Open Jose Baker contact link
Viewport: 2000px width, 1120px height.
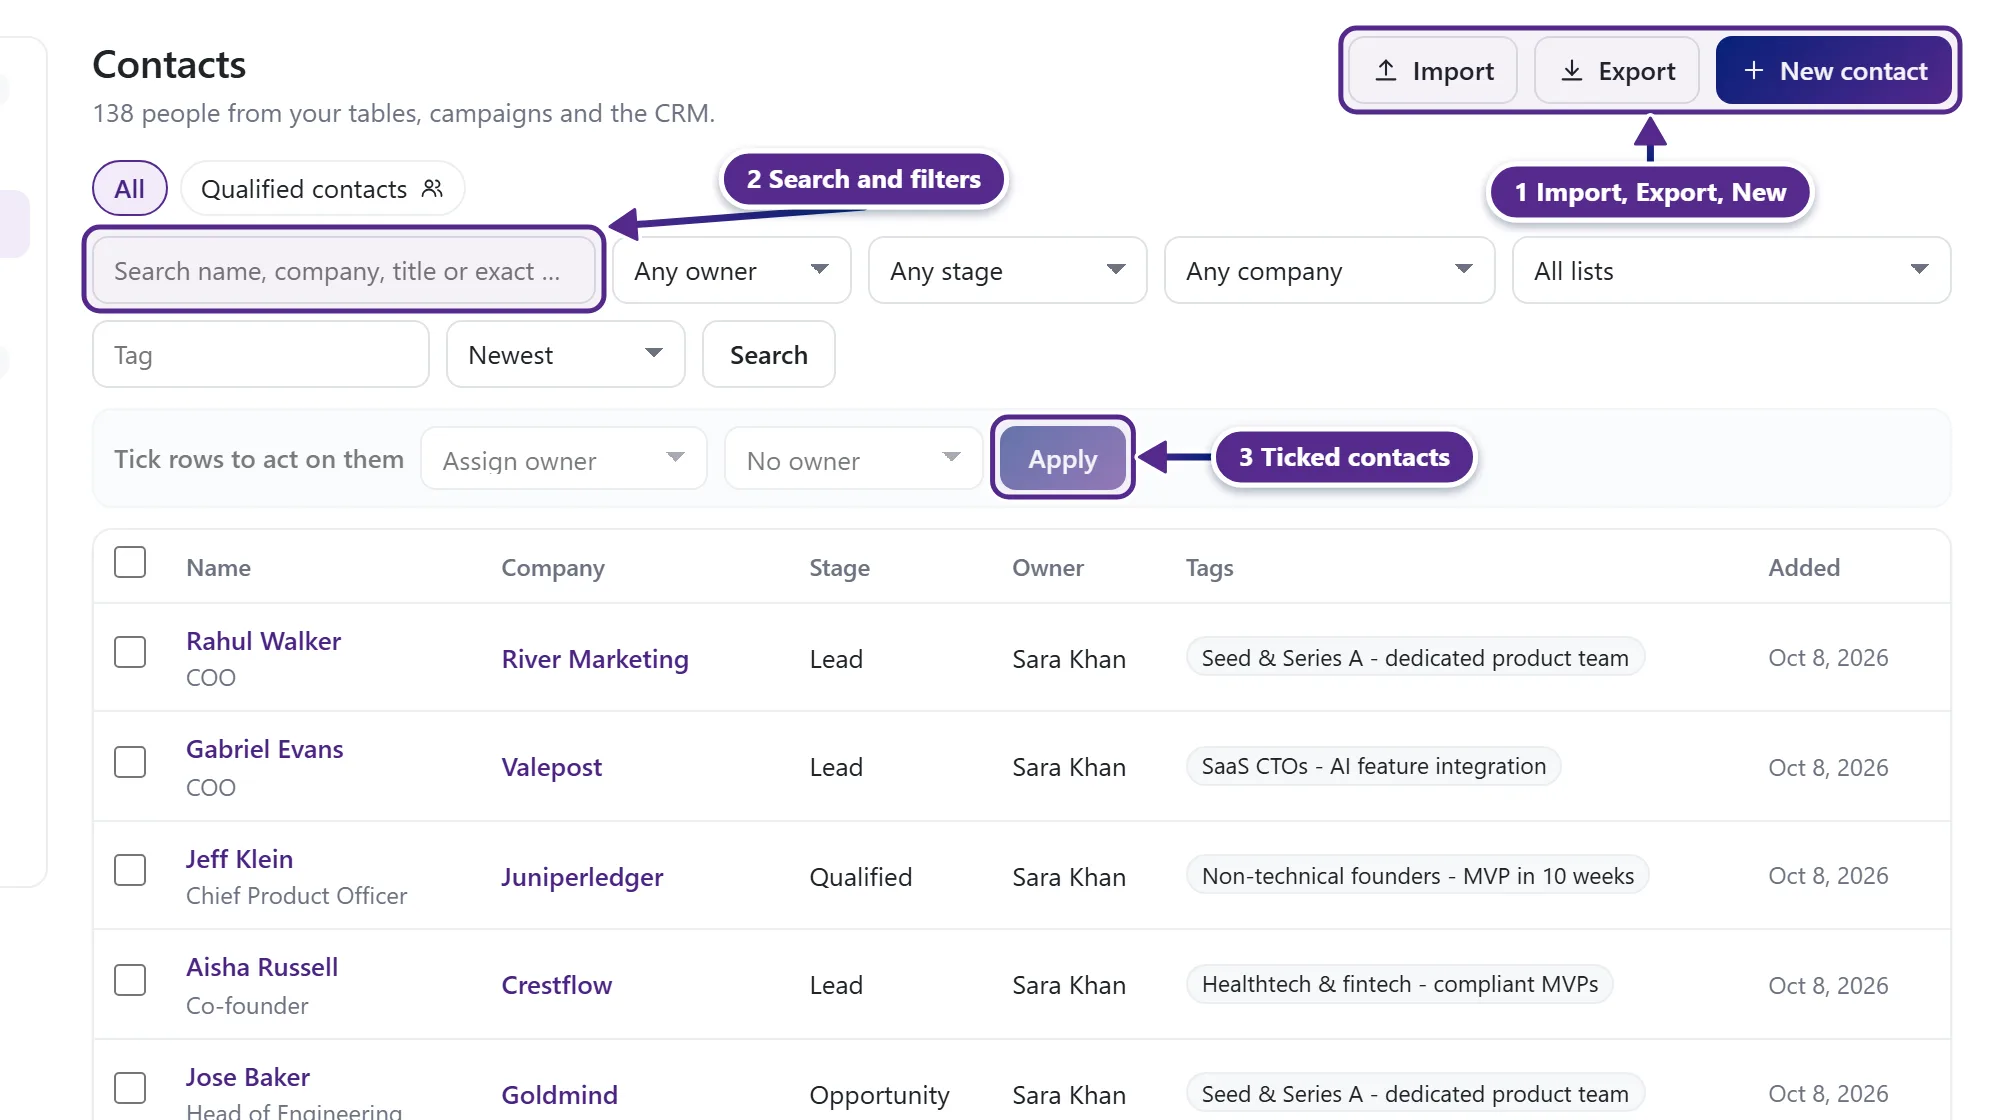coord(247,1077)
